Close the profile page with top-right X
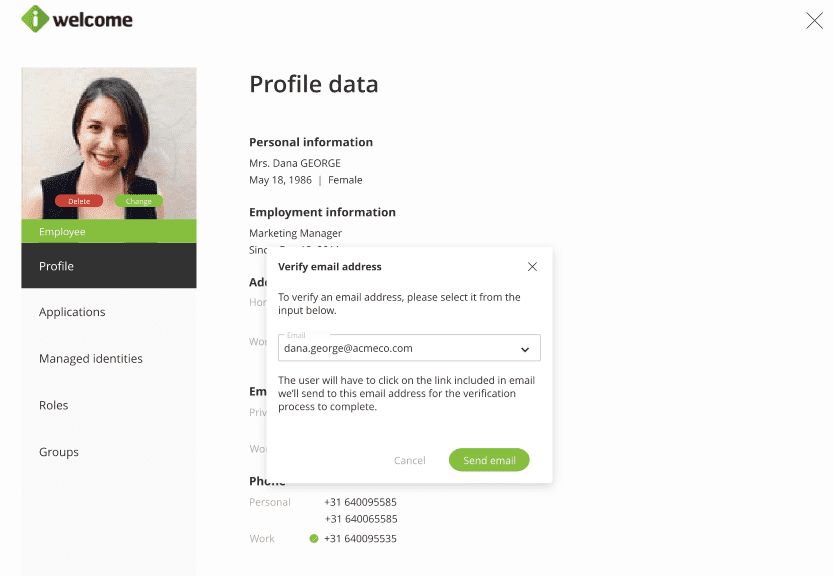 point(814,20)
